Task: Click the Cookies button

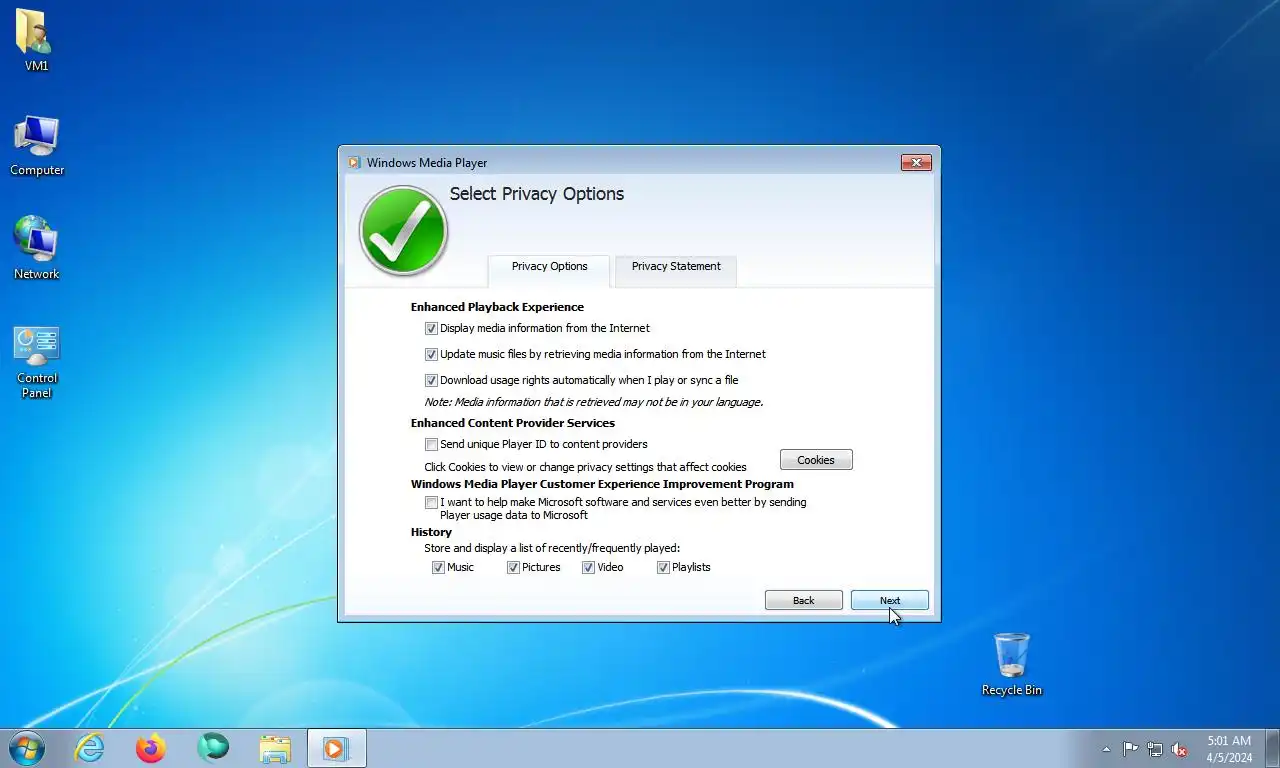Action: pyautogui.click(x=816, y=460)
